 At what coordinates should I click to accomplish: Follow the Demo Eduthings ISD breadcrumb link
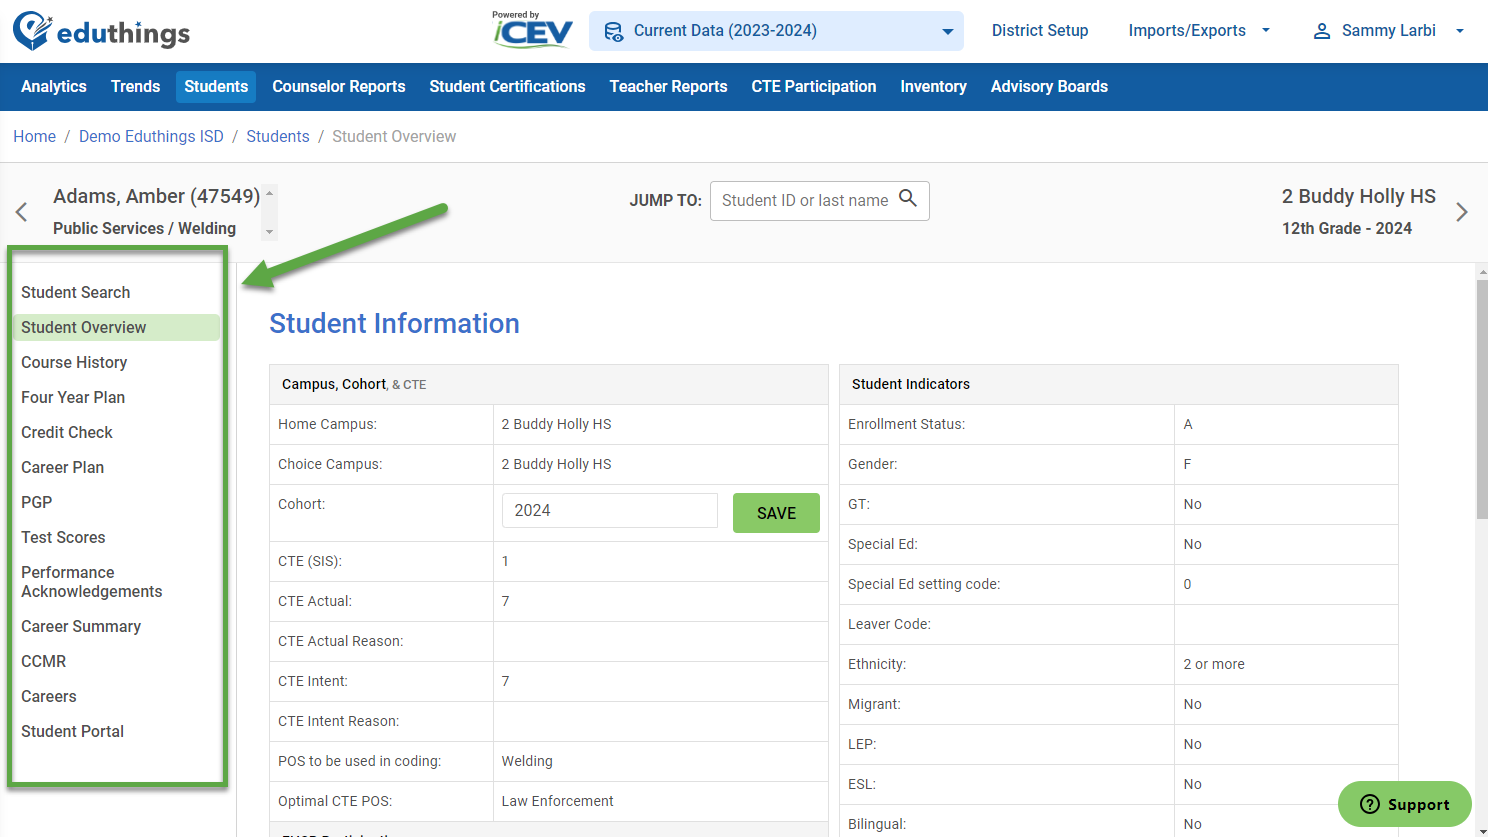(x=151, y=136)
